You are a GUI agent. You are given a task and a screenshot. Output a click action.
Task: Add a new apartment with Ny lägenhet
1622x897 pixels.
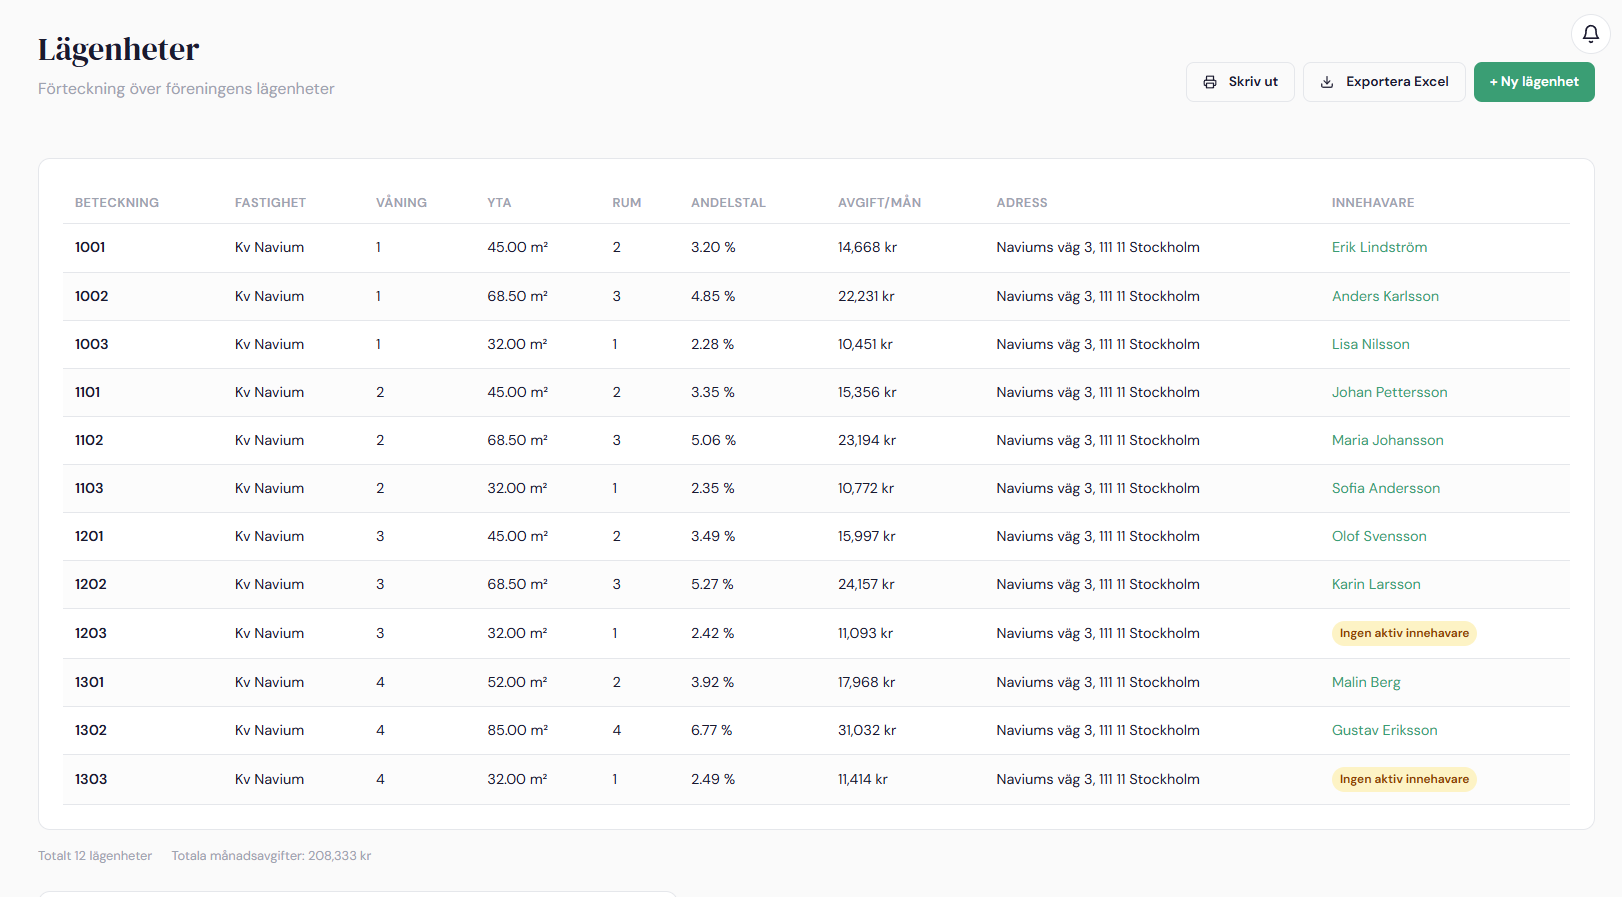[x=1533, y=82]
